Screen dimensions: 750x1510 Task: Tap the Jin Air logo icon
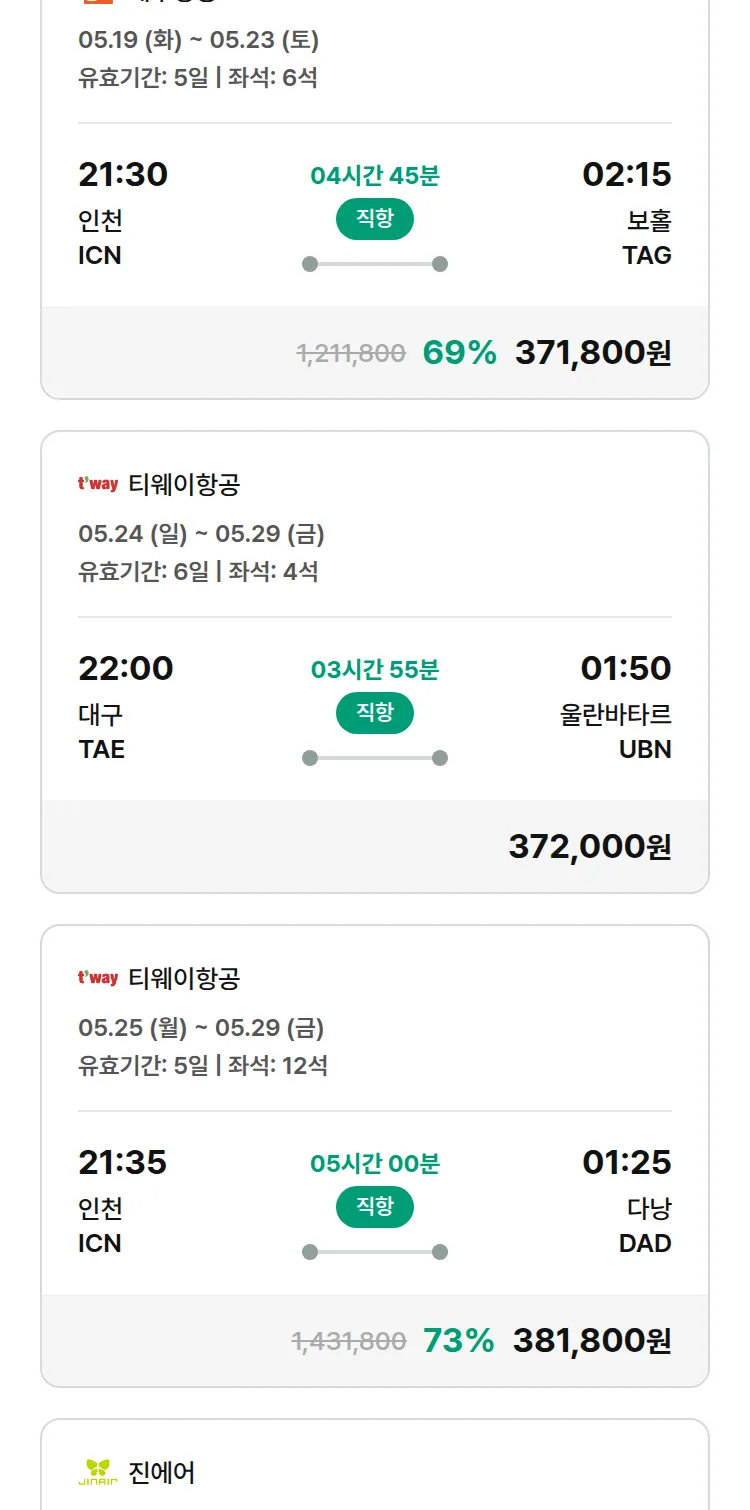click(98, 1472)
